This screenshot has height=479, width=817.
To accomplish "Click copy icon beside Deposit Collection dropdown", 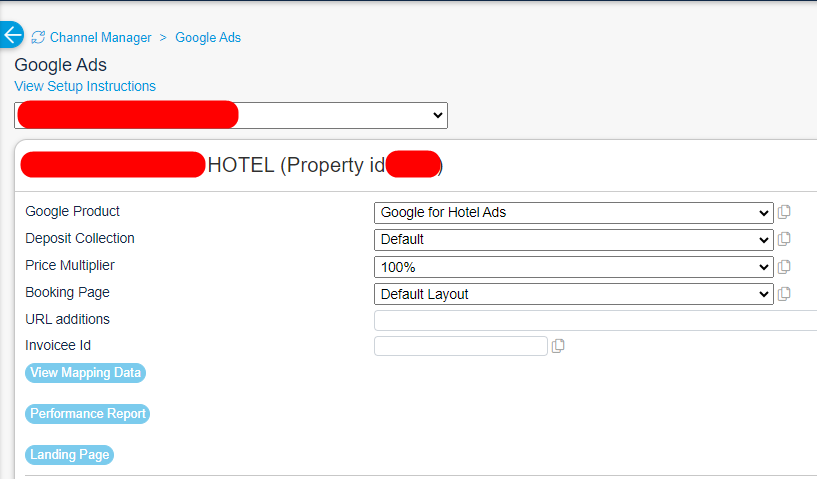I will [x=784, y=239].
